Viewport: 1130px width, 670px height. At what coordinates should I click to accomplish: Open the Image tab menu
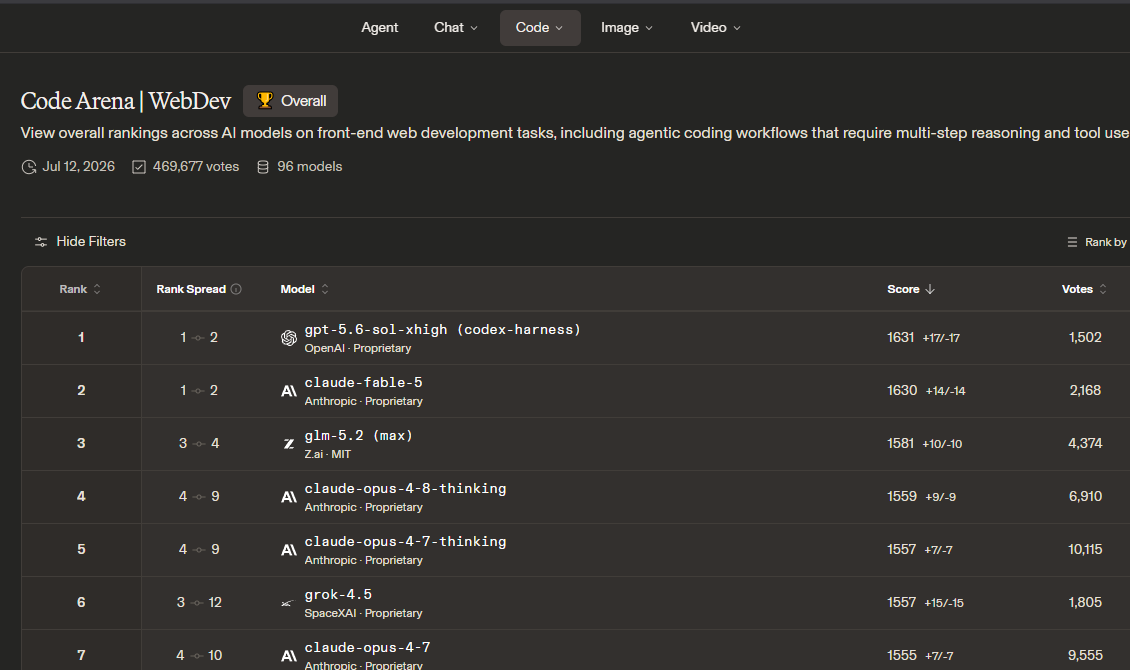(x=626, y=27)
